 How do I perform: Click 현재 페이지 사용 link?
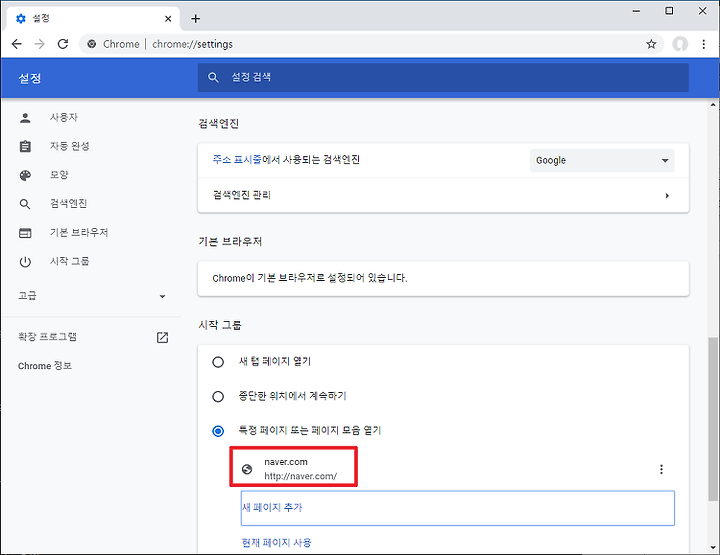click(x=276, y=543)
